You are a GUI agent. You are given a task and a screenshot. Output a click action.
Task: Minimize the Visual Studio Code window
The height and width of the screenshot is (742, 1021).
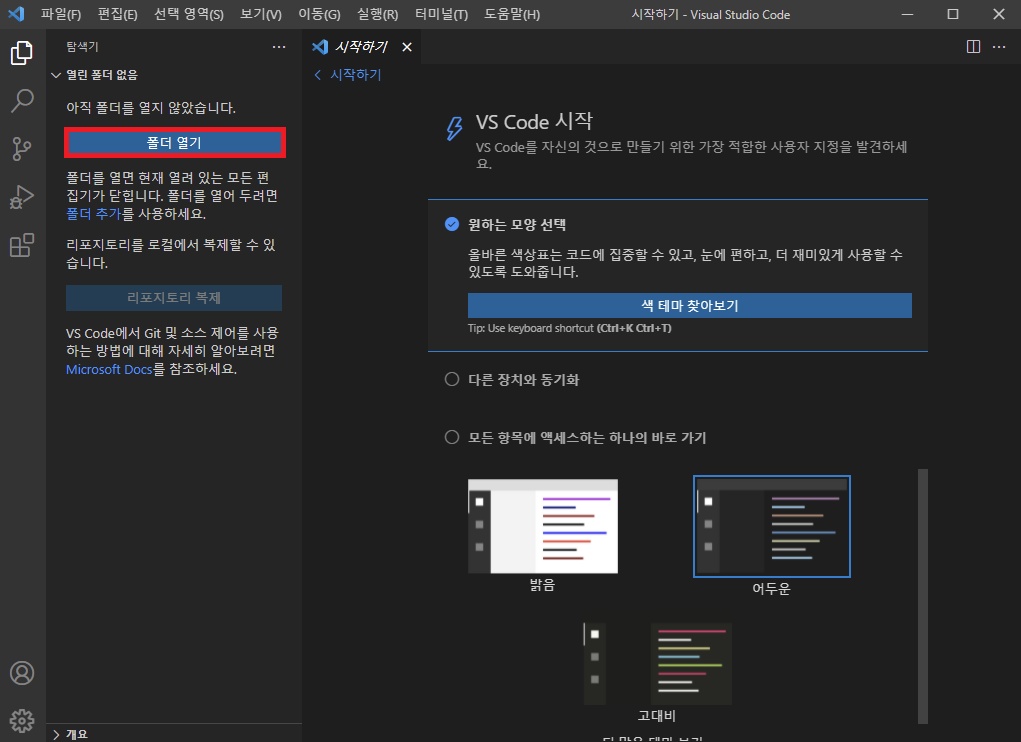pos(907,14)
